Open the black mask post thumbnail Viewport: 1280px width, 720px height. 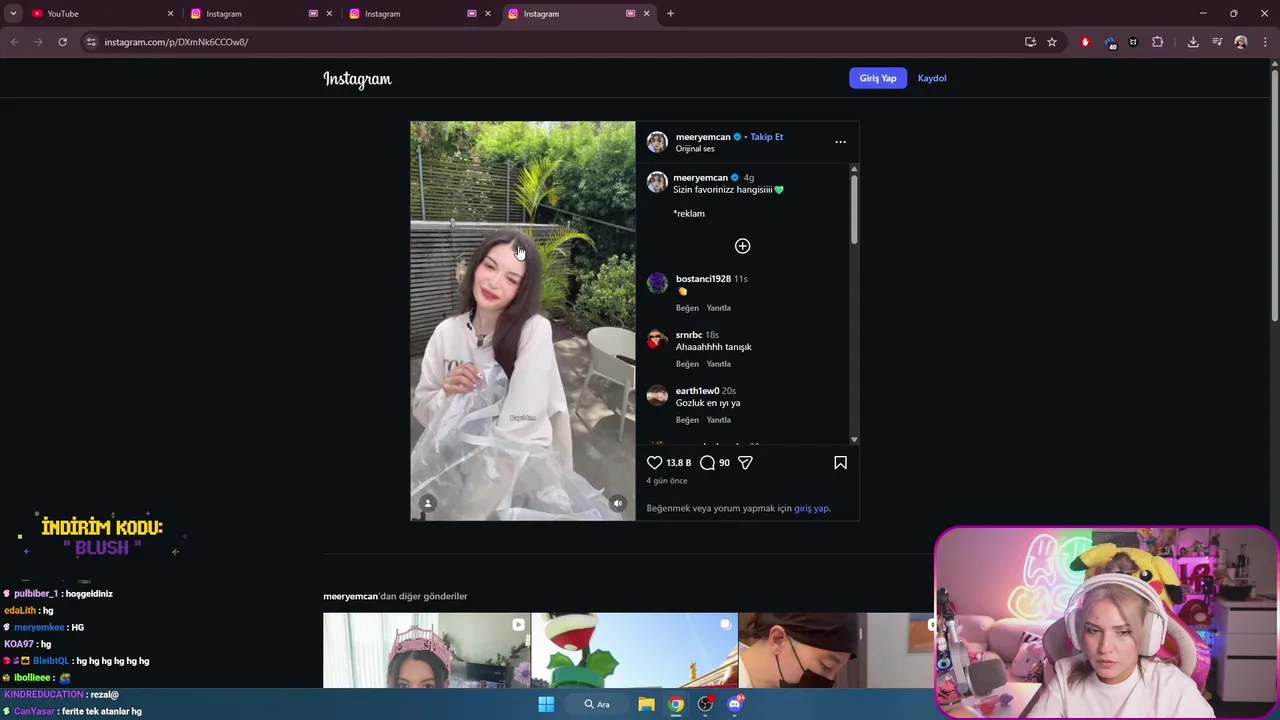836,650
